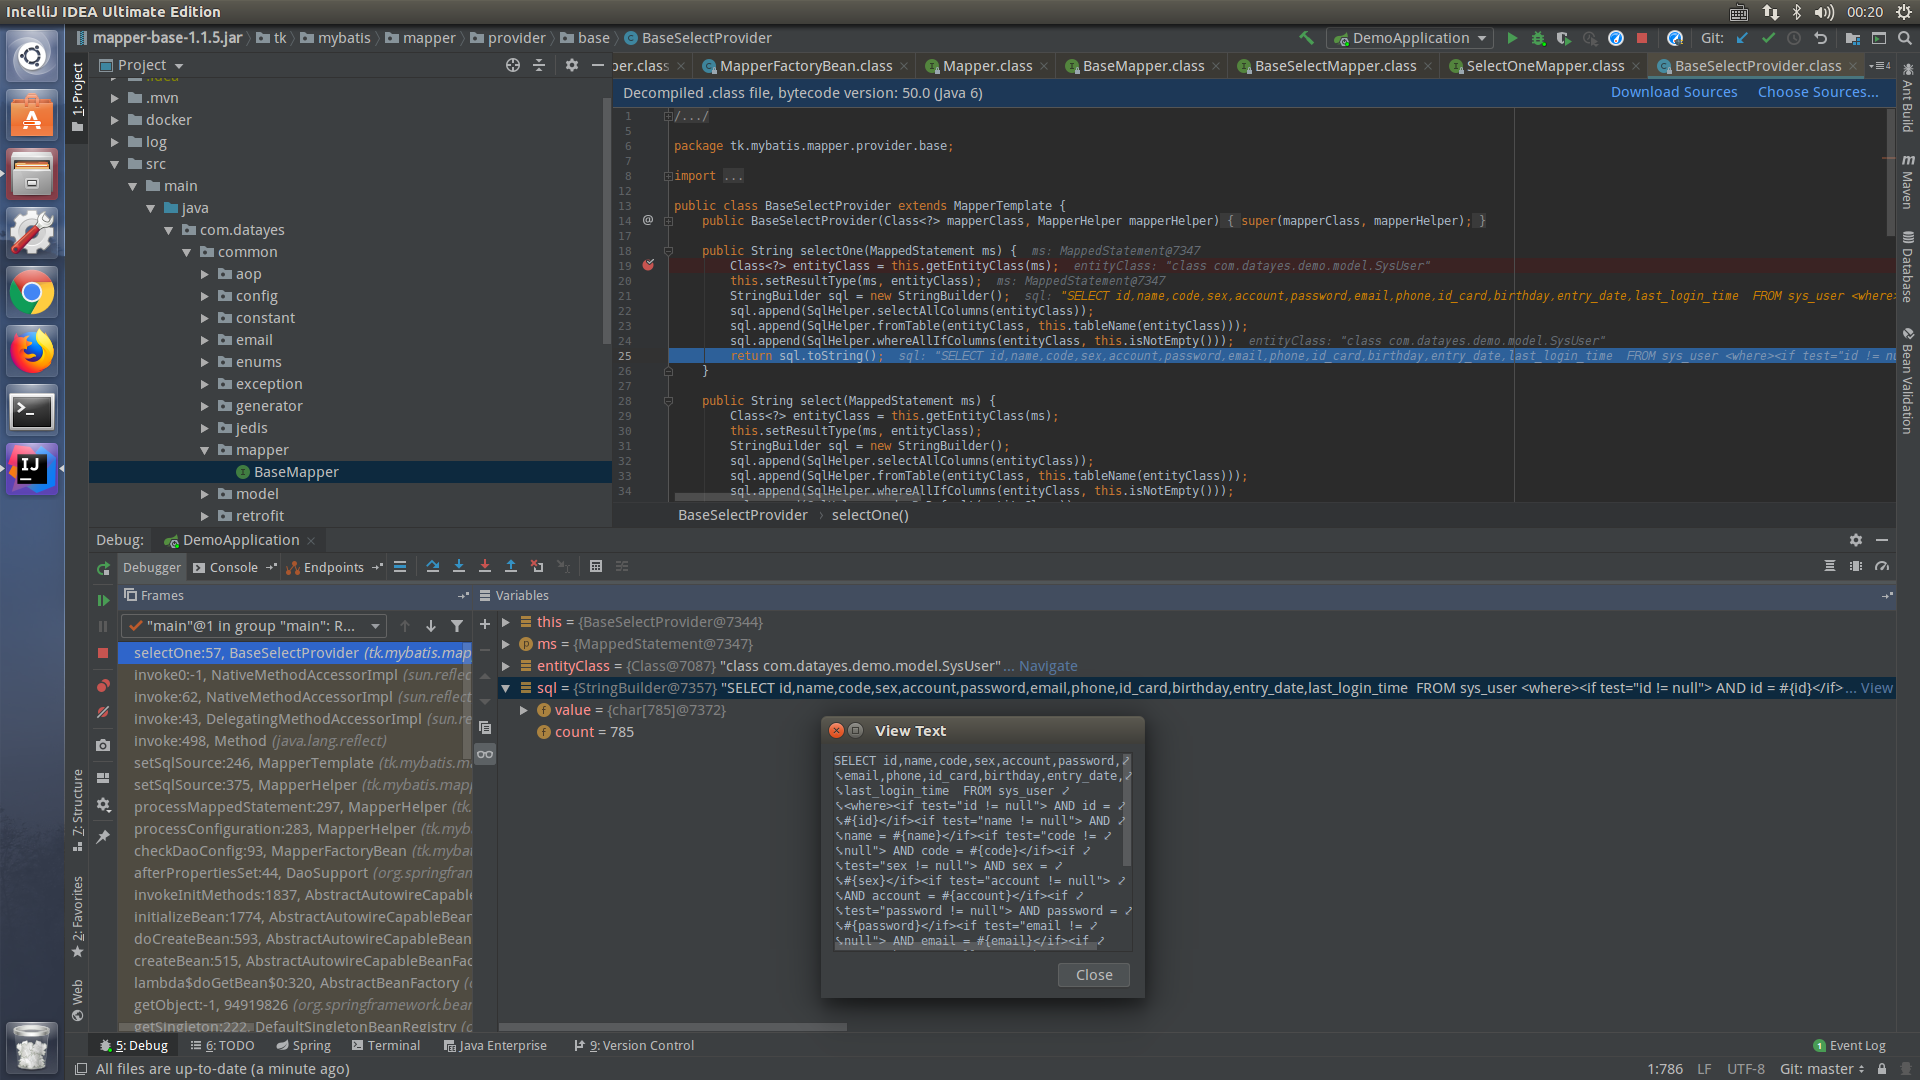Image resolution: width=1920 pixels, height=1080 pixels.
Task: Resume program in debug side toolbar
Action: [103, 600]
